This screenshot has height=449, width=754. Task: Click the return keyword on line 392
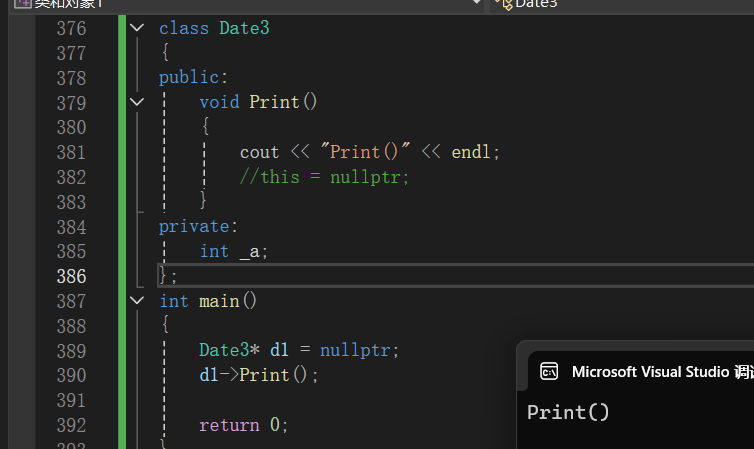229,425
